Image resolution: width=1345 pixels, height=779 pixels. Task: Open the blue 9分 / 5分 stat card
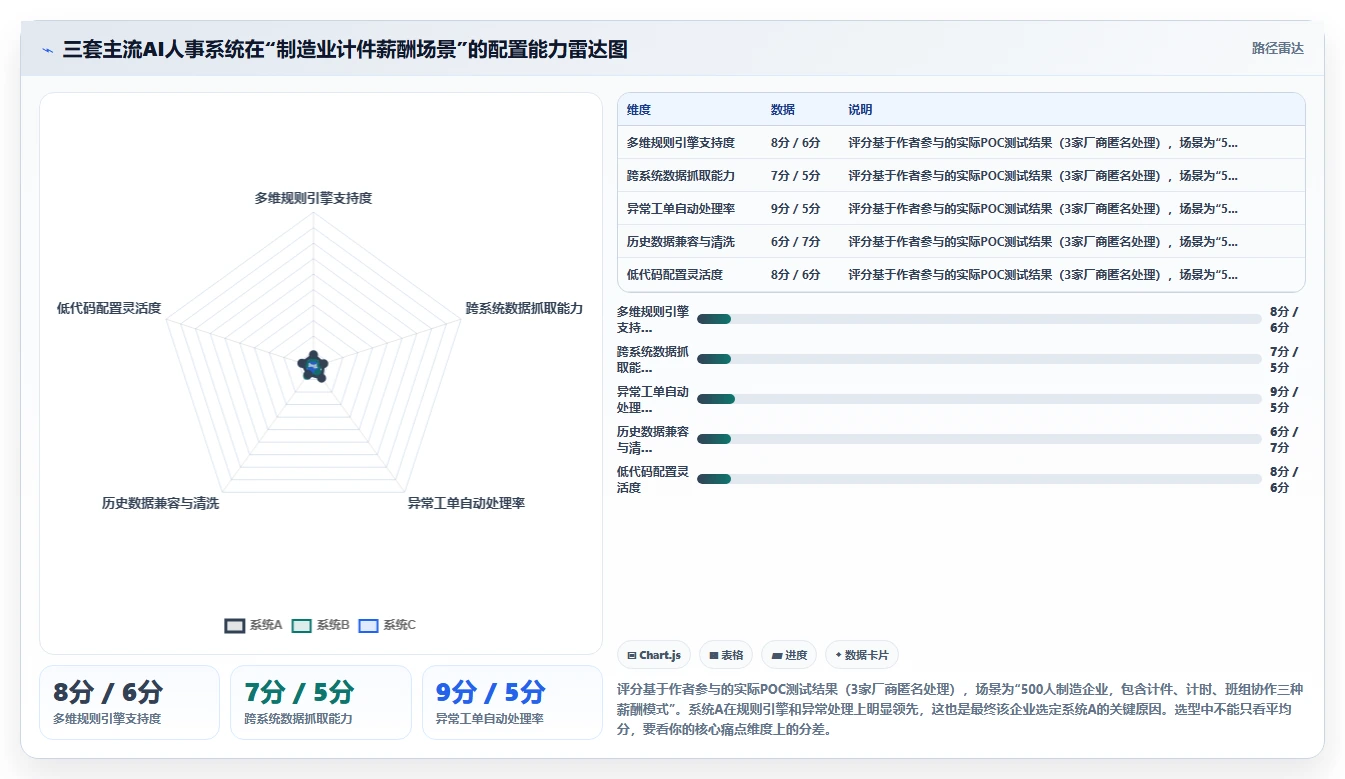tap(512, 702)
